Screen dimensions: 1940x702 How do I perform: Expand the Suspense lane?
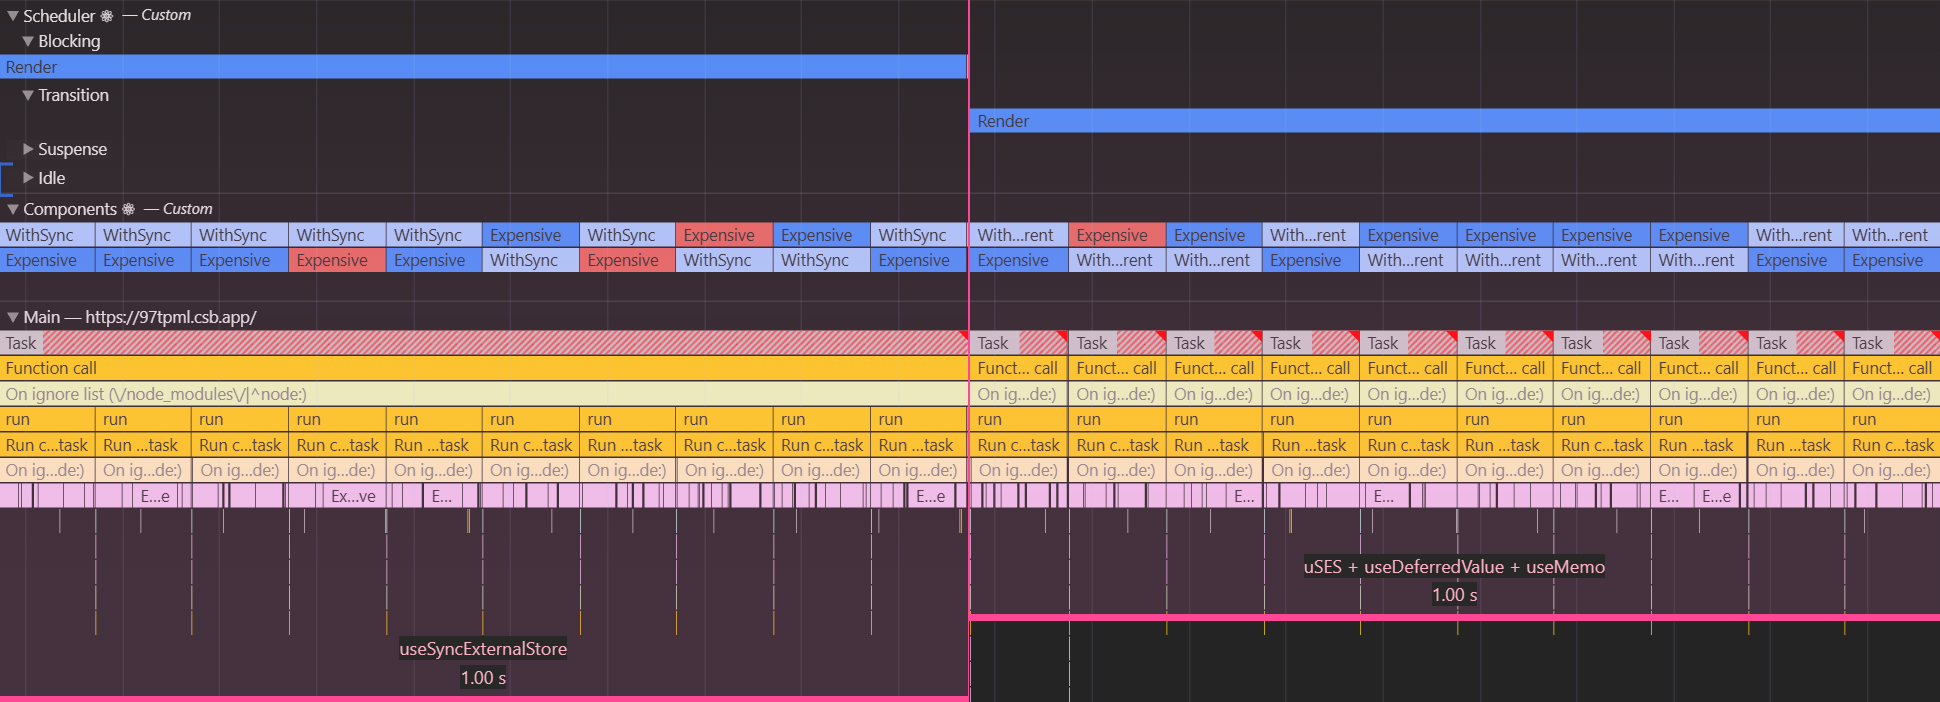pyautogui.click(x=28, y=149)
